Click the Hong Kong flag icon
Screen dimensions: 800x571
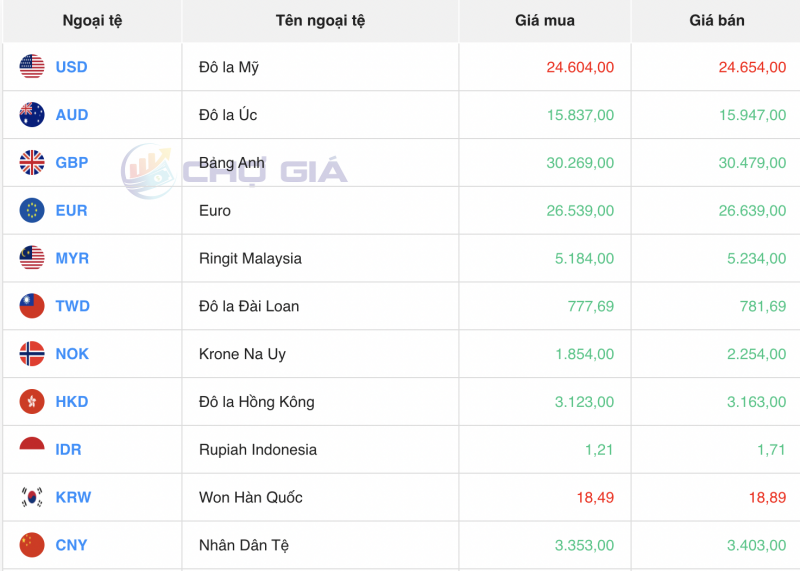pos(32,402)
